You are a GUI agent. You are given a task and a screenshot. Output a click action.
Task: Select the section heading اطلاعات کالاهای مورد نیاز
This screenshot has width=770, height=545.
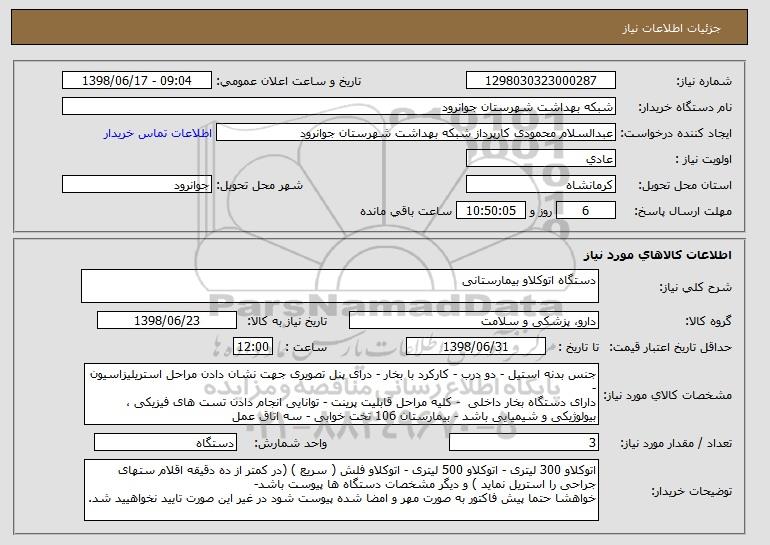click(x=658, y=255)
